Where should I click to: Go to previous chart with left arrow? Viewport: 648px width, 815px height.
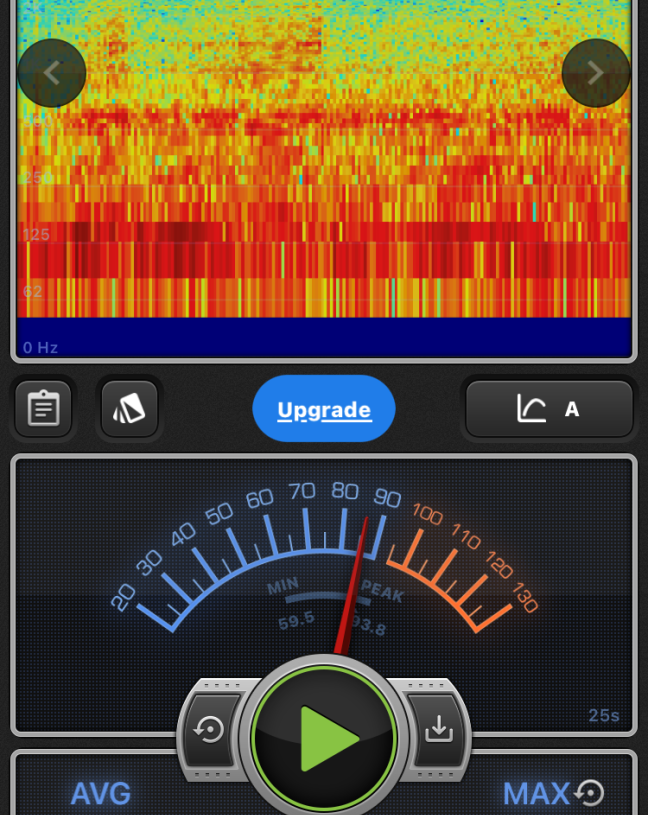[x=52, y=73]
